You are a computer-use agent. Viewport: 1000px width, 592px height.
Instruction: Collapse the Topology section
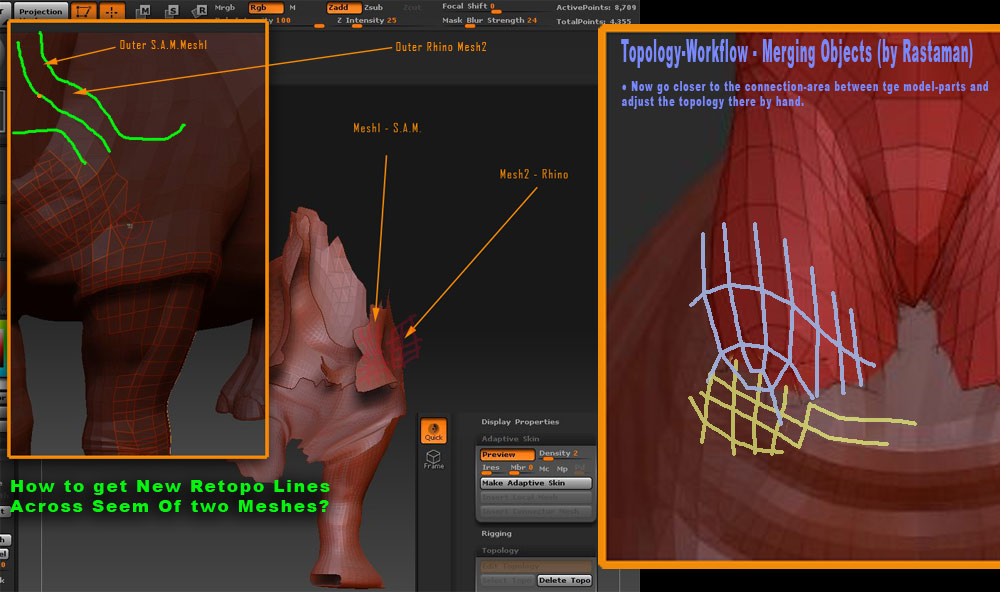tap(500, 551)
